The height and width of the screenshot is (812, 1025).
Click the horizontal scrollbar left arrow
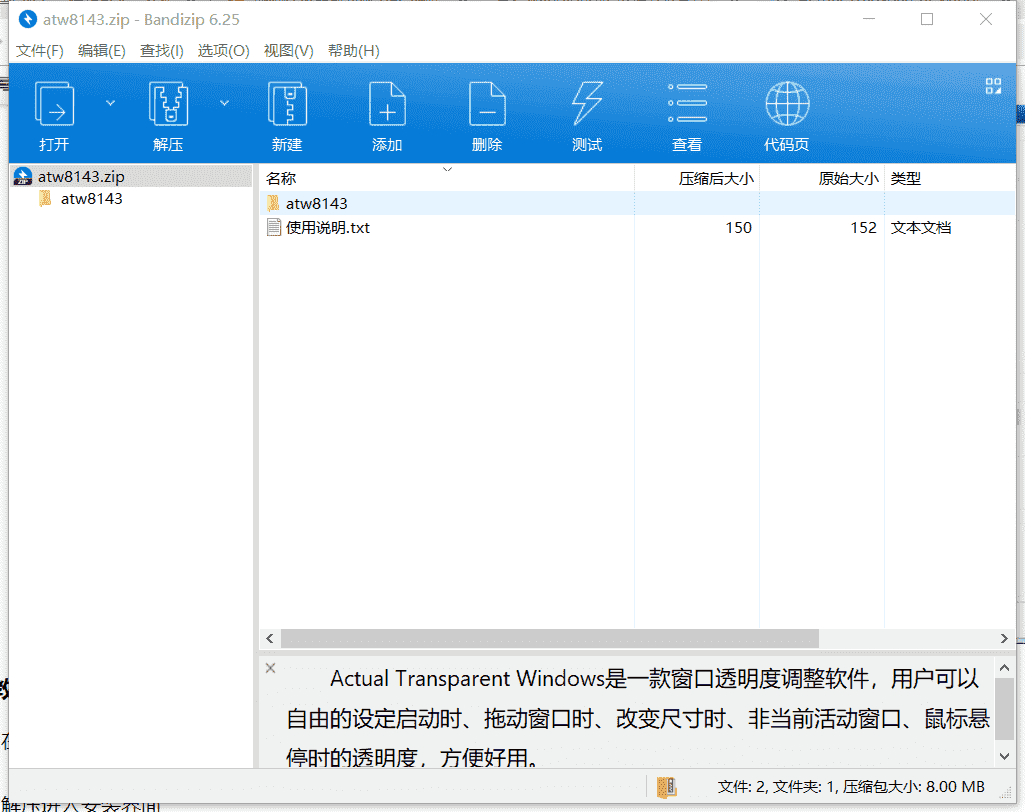[270, 638]
